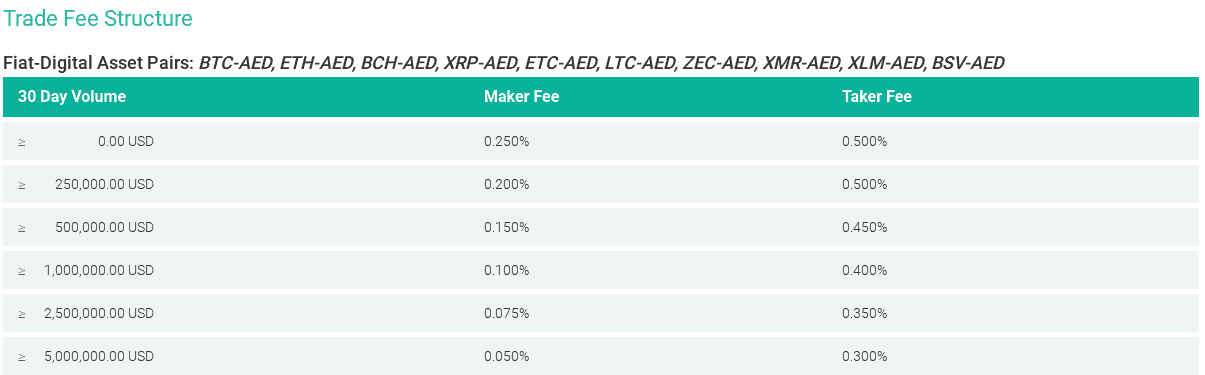Click the 2,500,000.00 USD volume cell
1205x375 pixels.
click(x=99, y=313)
